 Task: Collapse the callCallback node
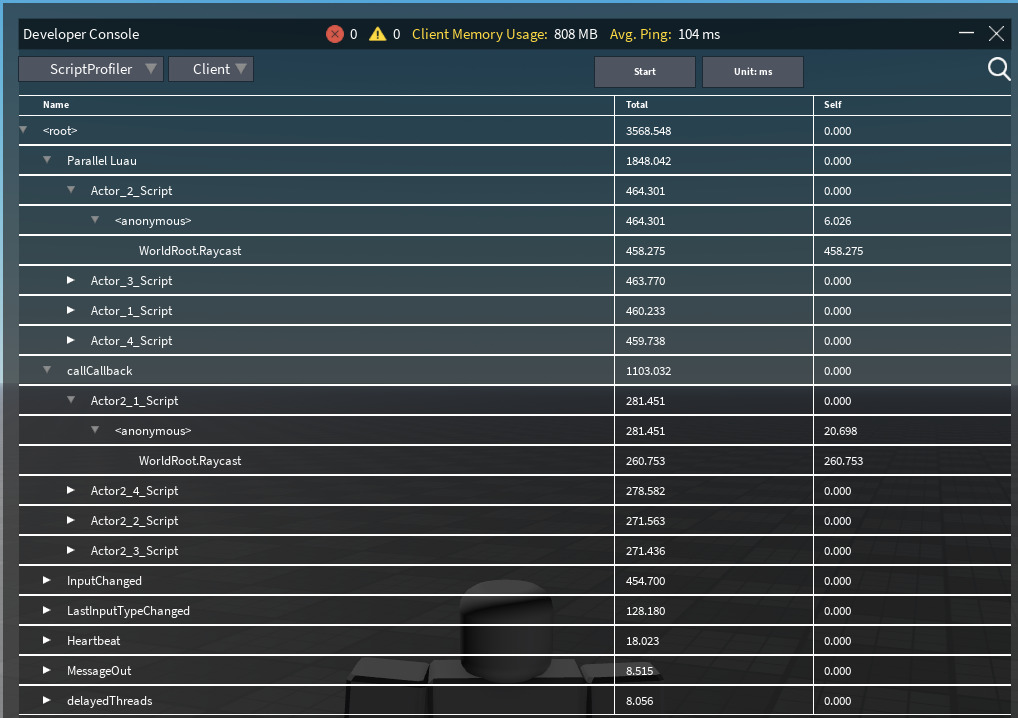pos(46,370)
